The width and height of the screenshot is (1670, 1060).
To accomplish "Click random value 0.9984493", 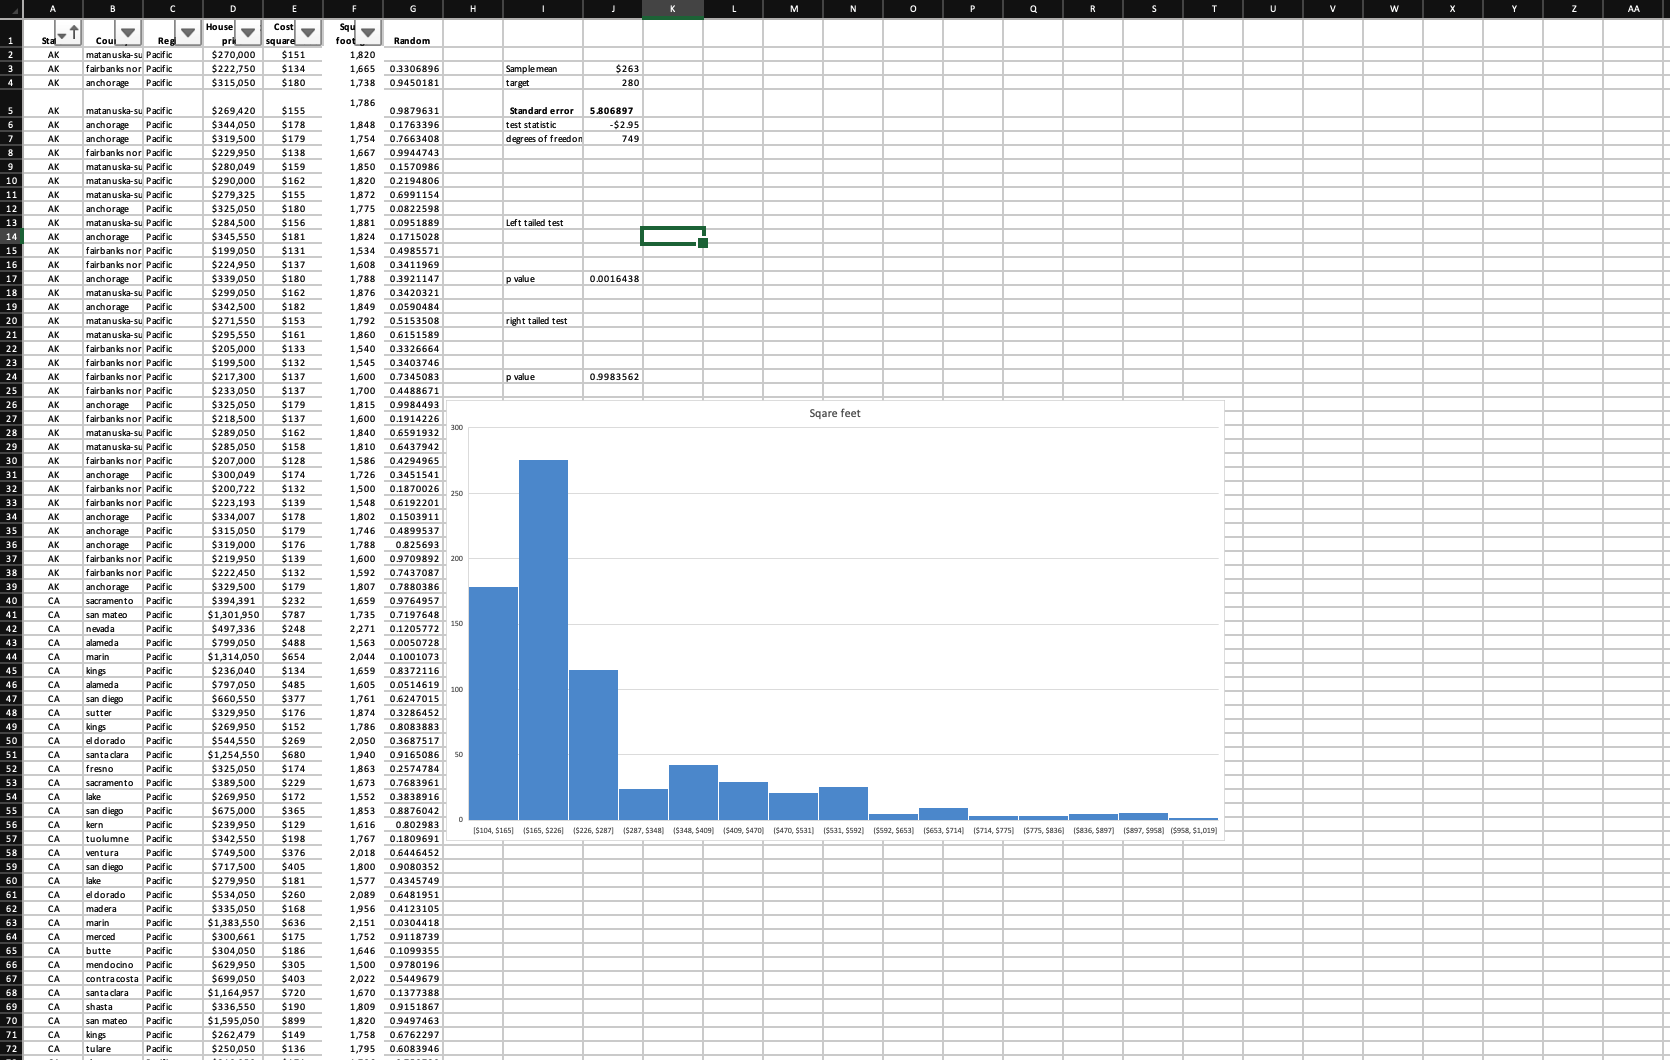I will [x=413, y=405].
